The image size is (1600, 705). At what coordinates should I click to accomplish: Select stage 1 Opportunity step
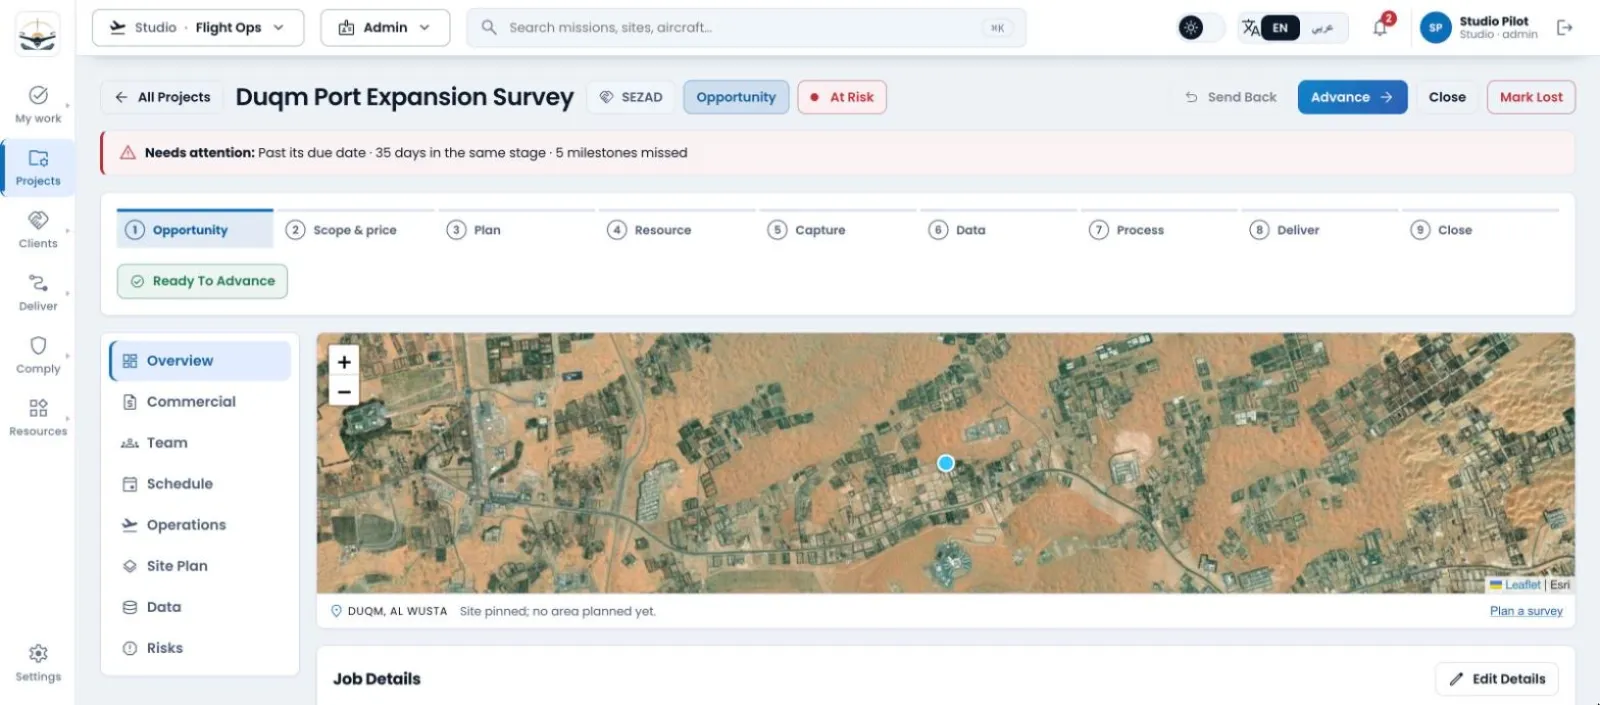click(x=195, y=229)
